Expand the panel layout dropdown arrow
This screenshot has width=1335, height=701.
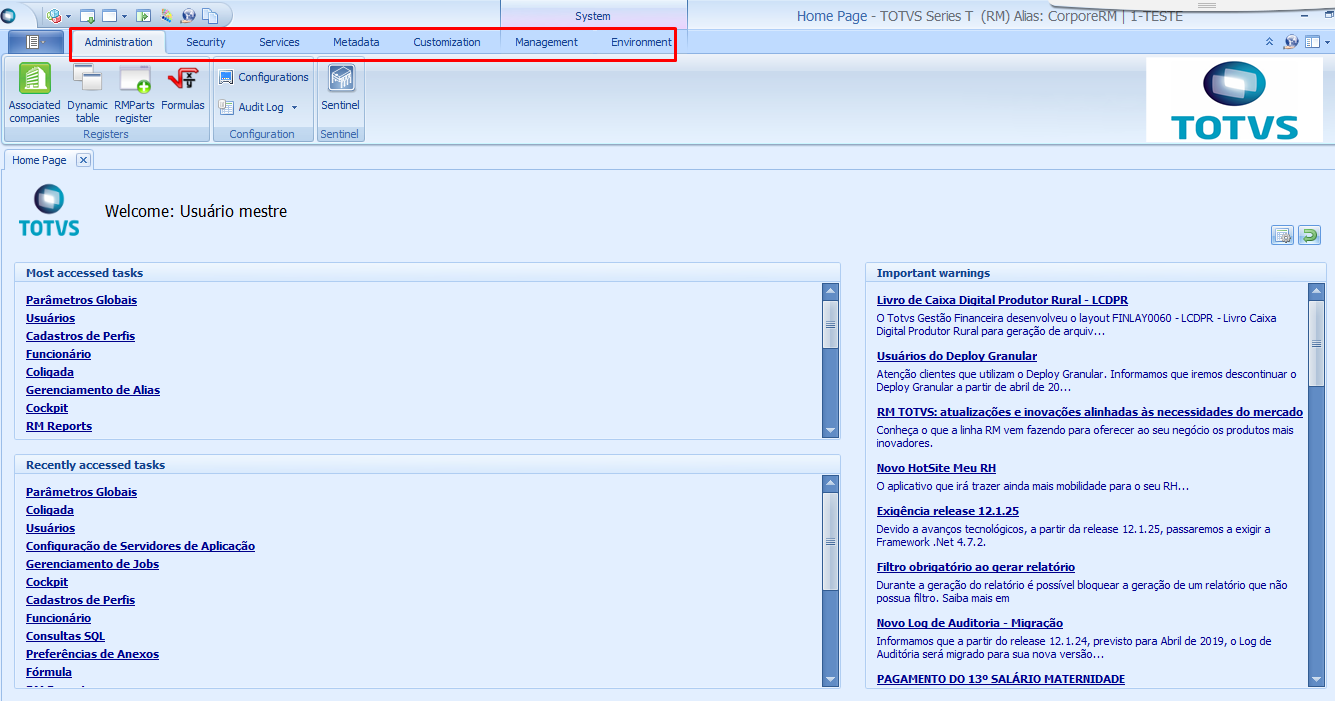1327,43
